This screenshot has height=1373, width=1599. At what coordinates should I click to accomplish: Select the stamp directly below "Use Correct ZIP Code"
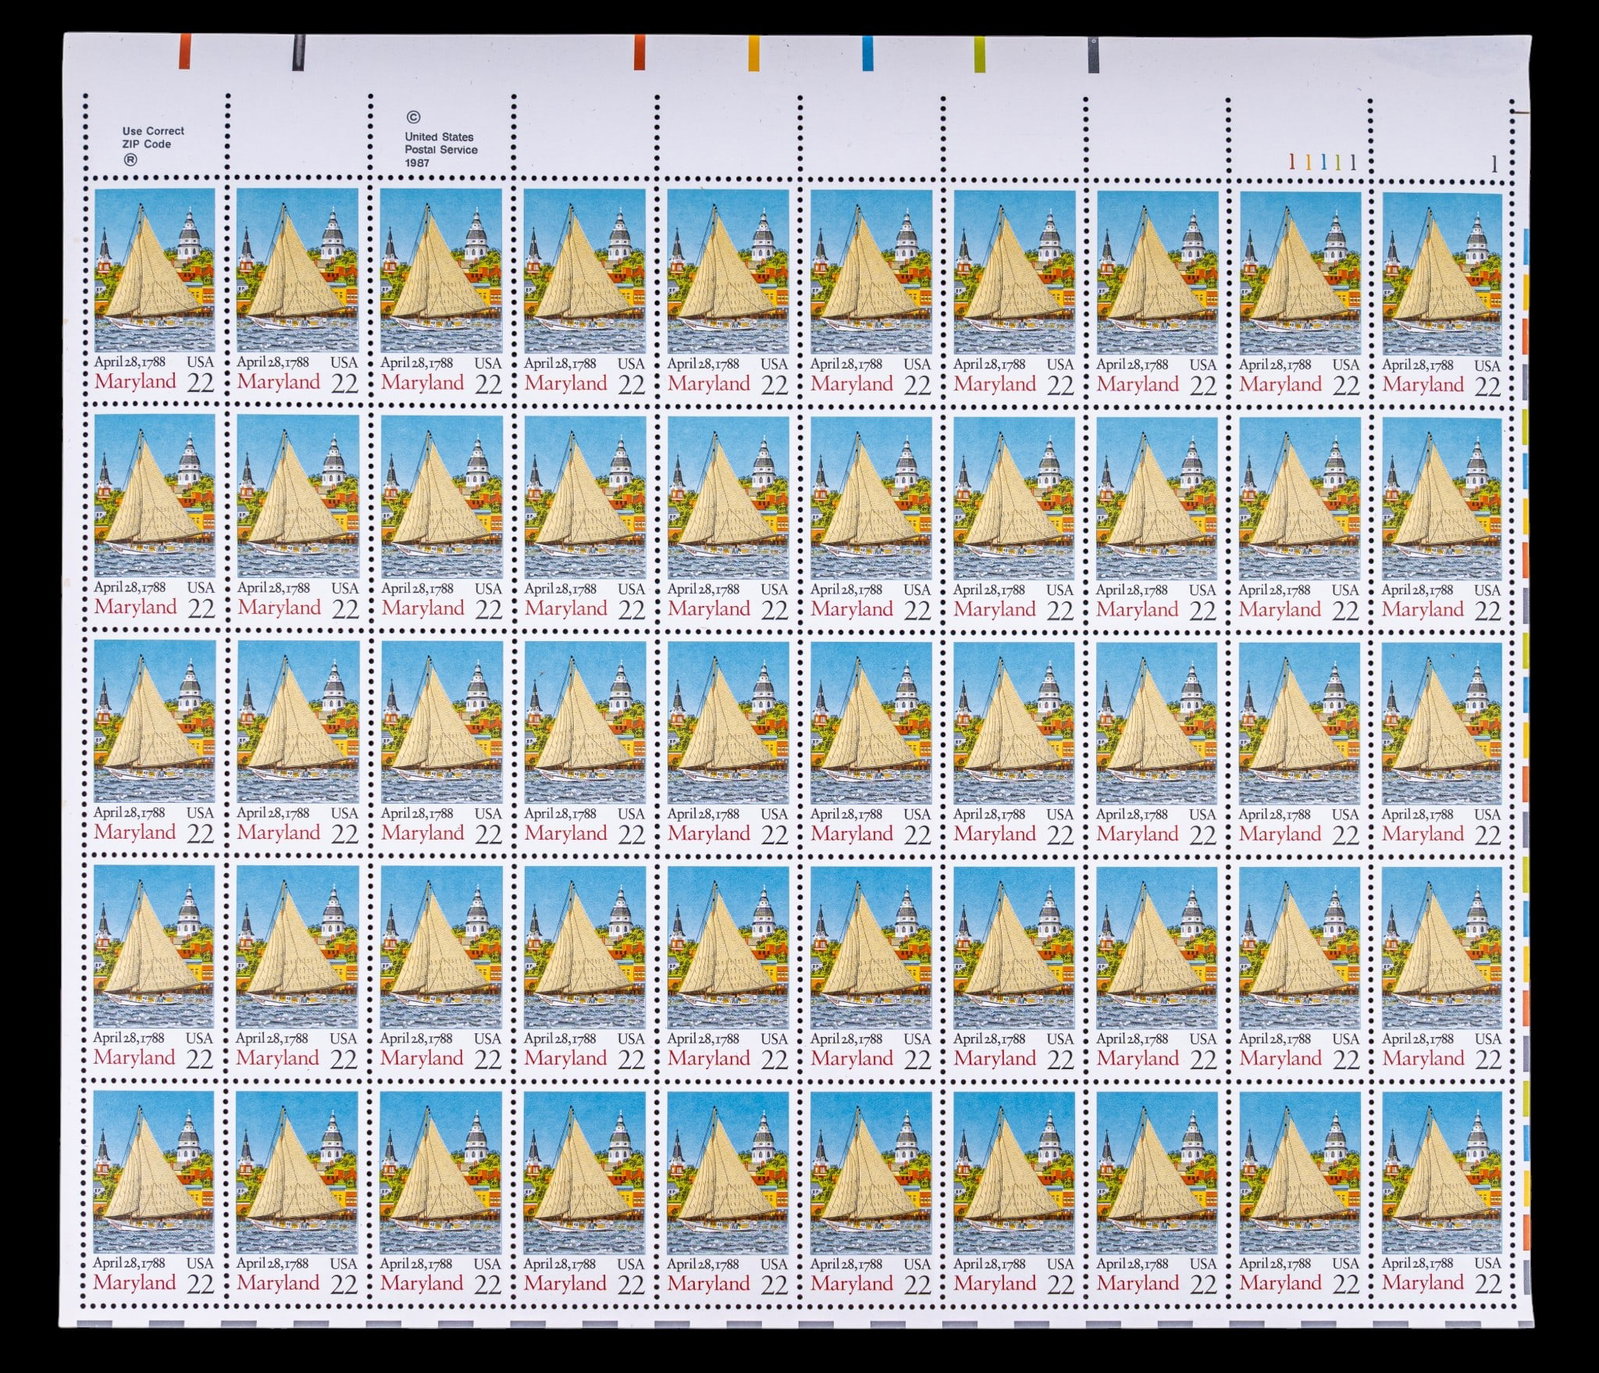click(x=155, y=293)
